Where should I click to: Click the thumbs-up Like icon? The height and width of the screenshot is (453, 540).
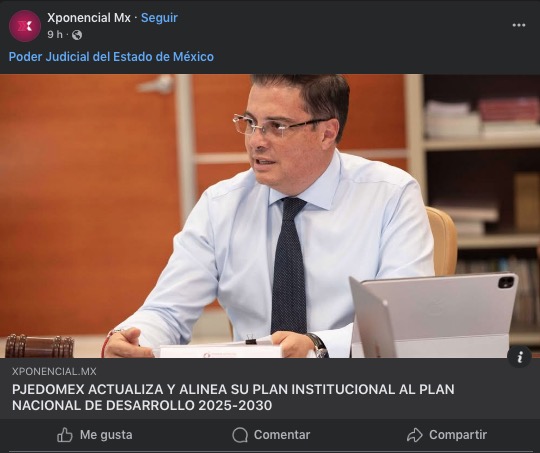click(65, 435)
